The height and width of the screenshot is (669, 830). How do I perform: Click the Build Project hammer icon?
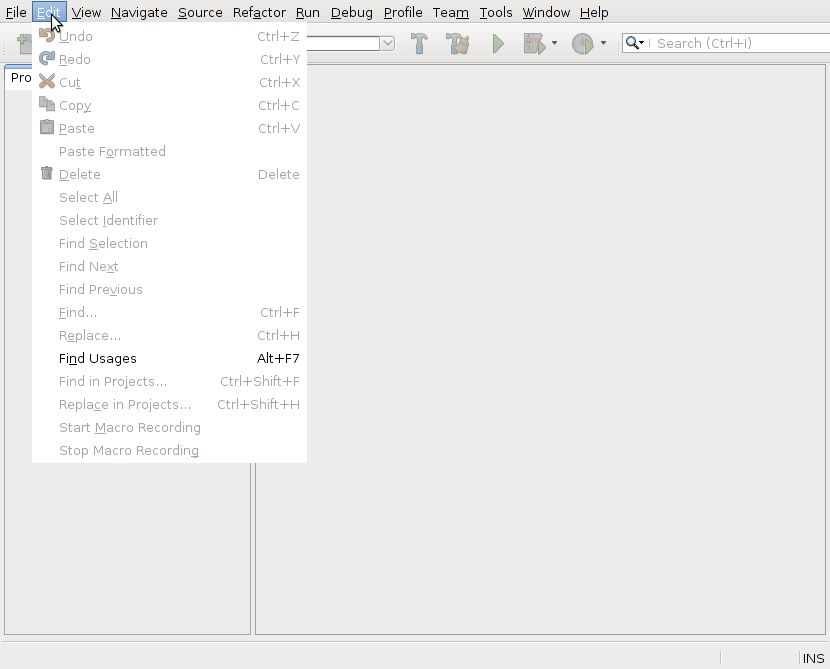[x=419, y=43]
